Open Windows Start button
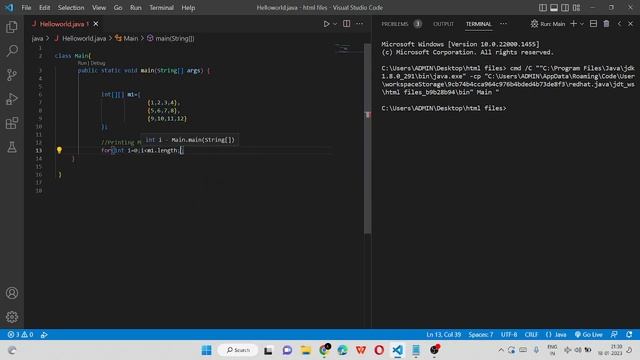 pyautogui.click(x=207, y=350)
